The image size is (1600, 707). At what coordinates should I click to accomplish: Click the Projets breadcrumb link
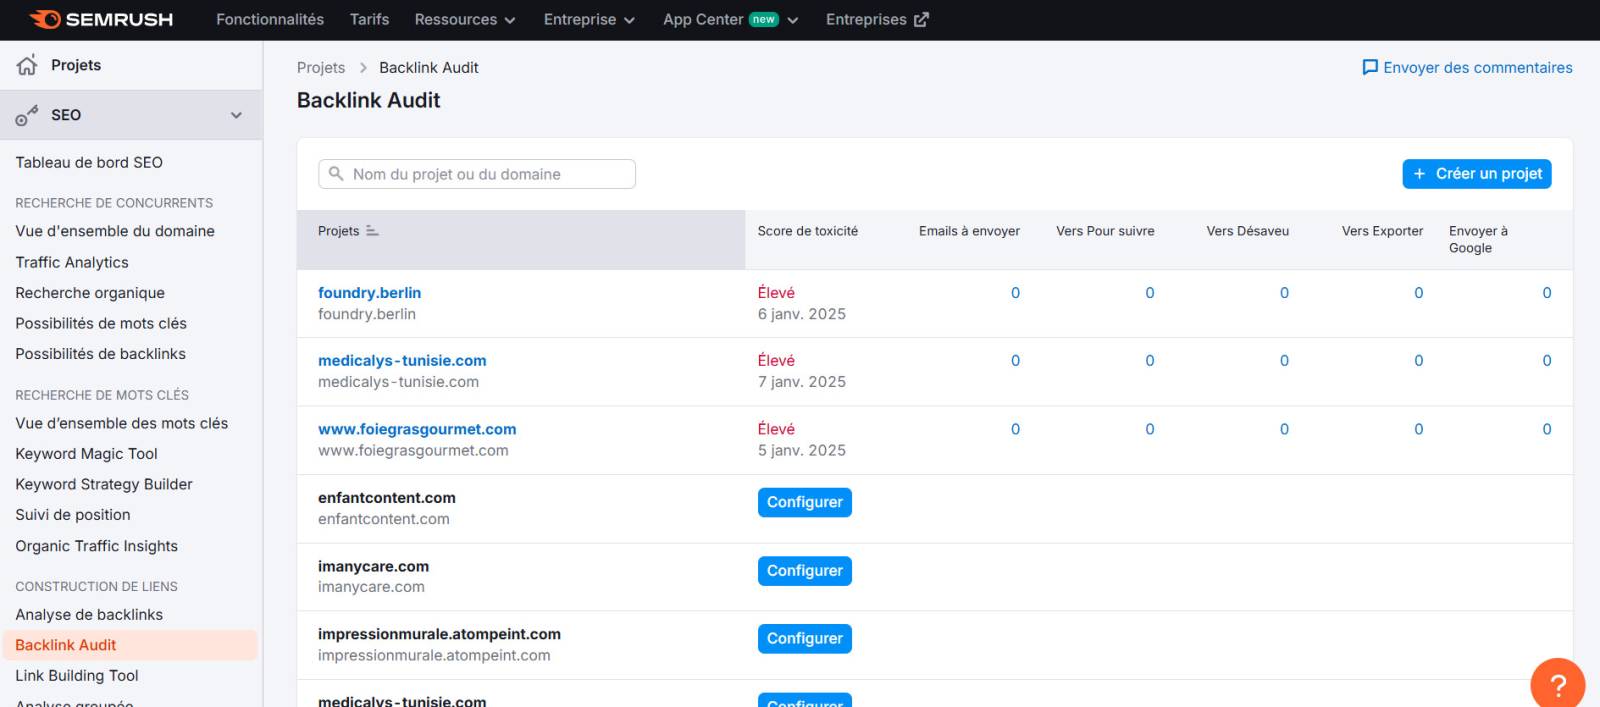coord(321,67)
